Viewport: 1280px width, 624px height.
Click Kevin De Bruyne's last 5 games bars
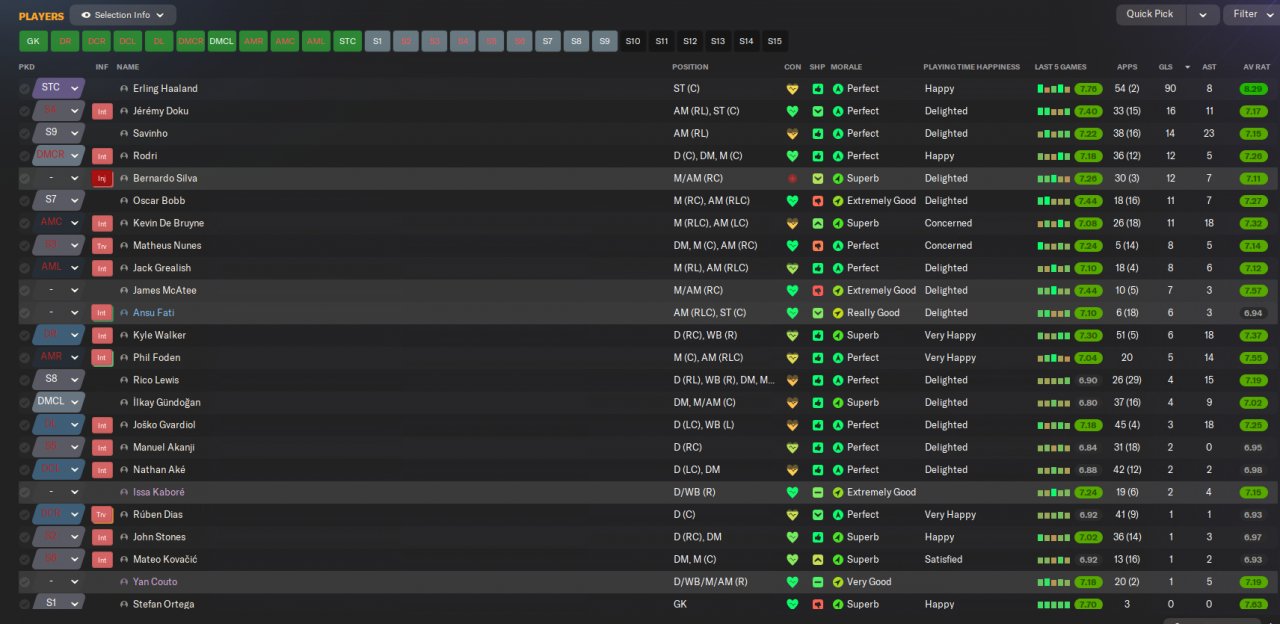pos(1053,223)
